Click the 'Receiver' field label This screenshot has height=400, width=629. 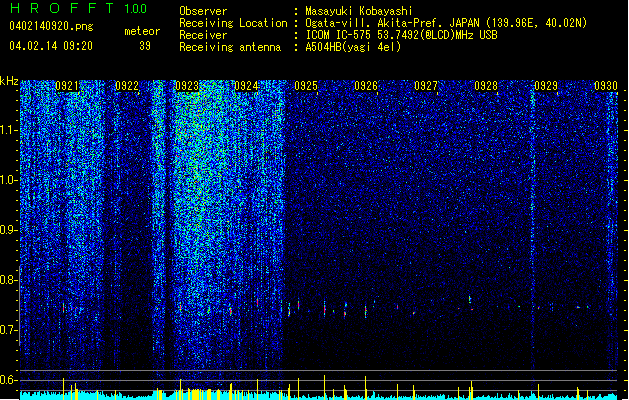(203, 35)
